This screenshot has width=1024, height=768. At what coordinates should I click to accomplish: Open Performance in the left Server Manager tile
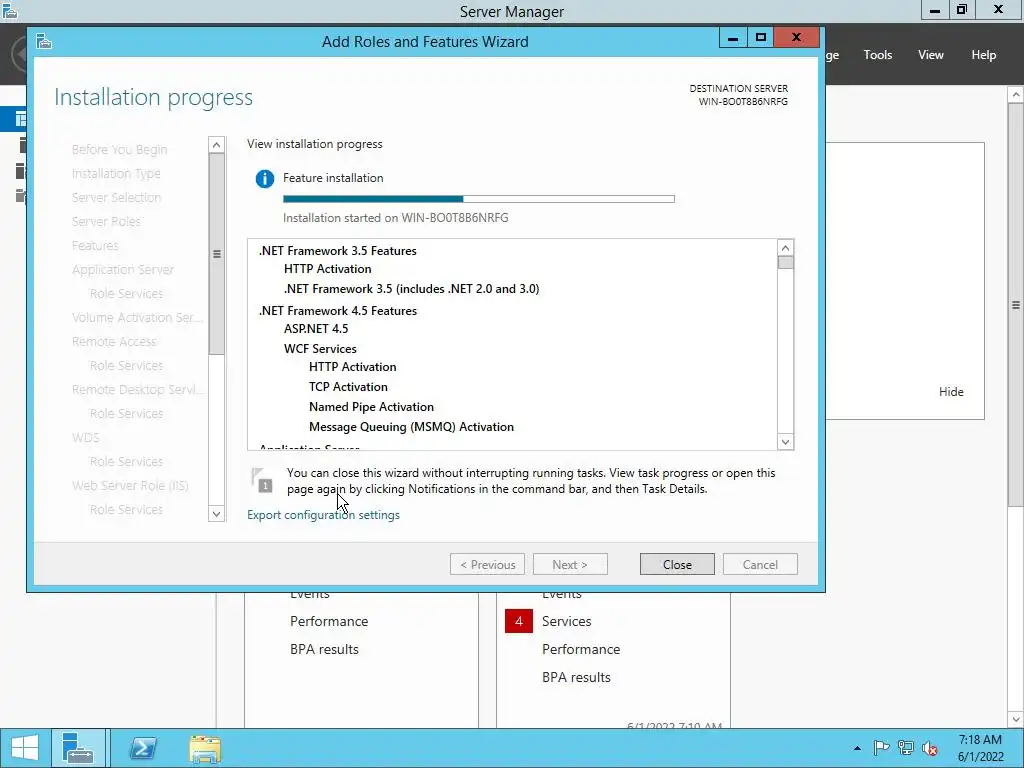tap(329, 621)
